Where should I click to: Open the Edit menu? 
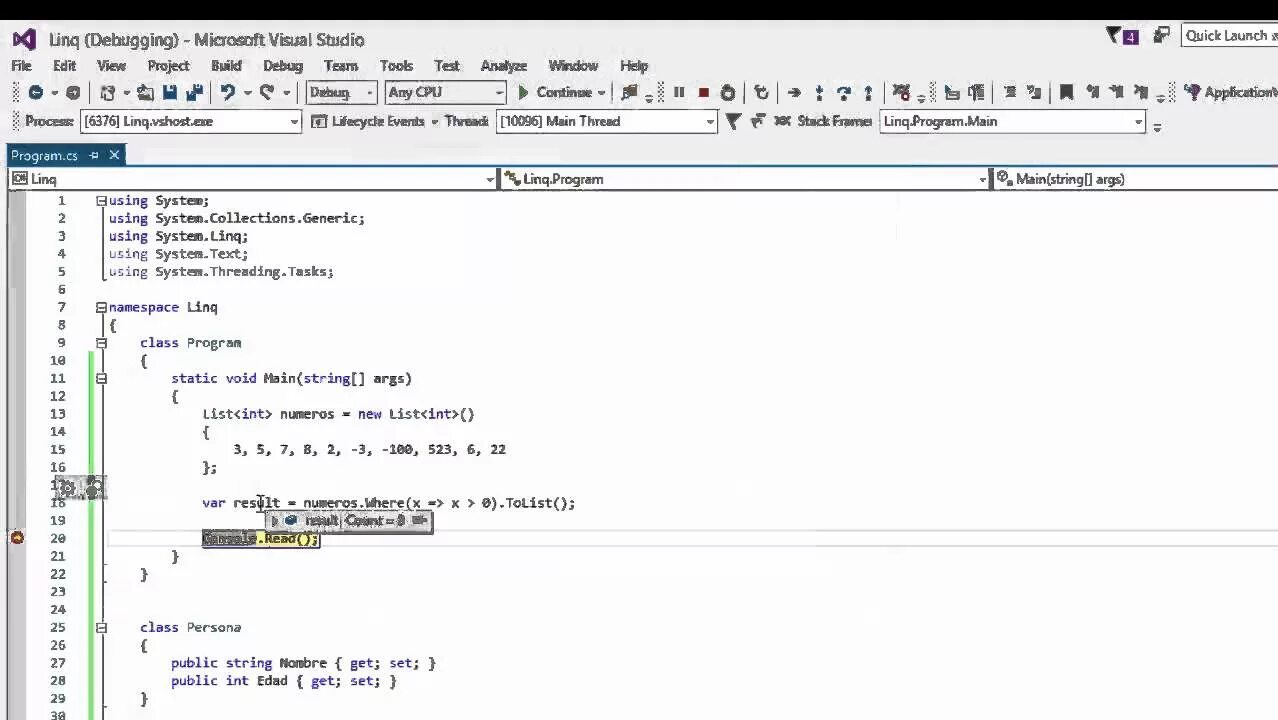pos(64,66)
